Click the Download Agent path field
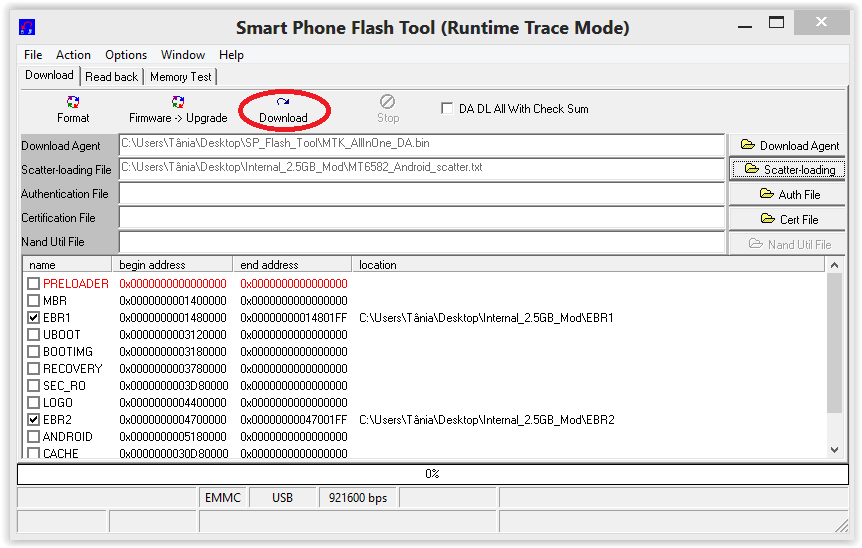862x548 pixels. pos(422,145)
